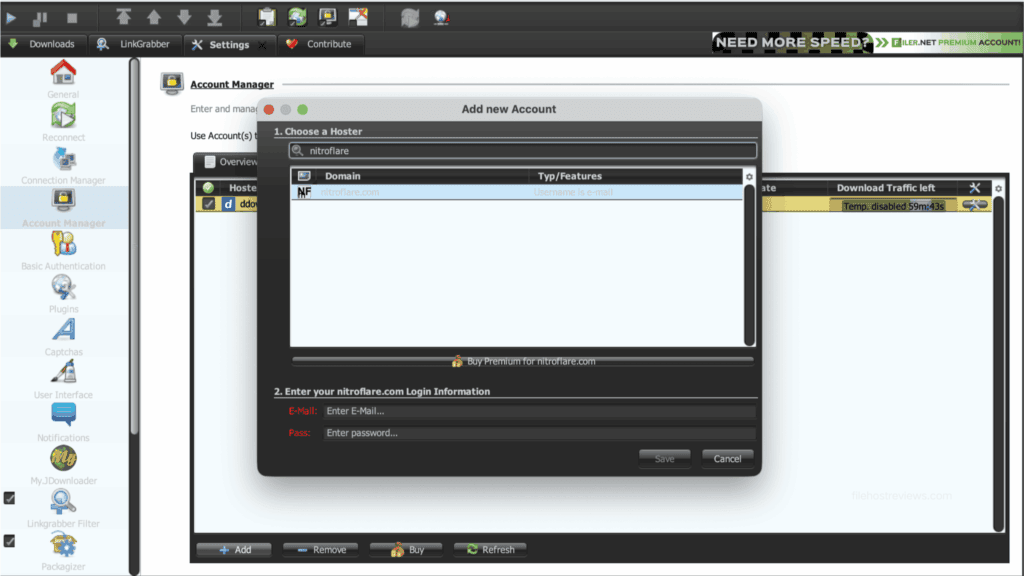Click the settings sidebar scrollbar
Image resolution: width=1024 pixels, height=576 pixels.
[x=134, y=247]
